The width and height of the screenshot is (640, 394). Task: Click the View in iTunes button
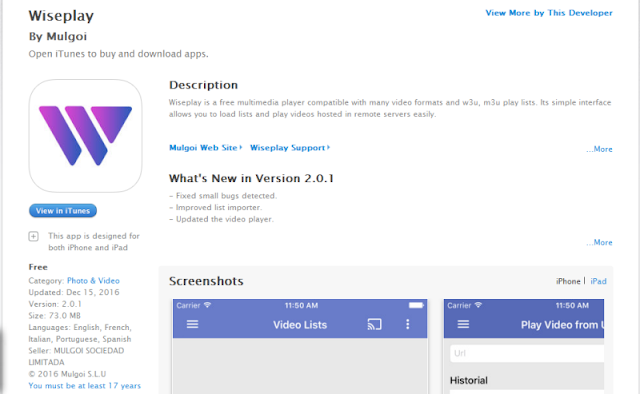pos(63,211)
